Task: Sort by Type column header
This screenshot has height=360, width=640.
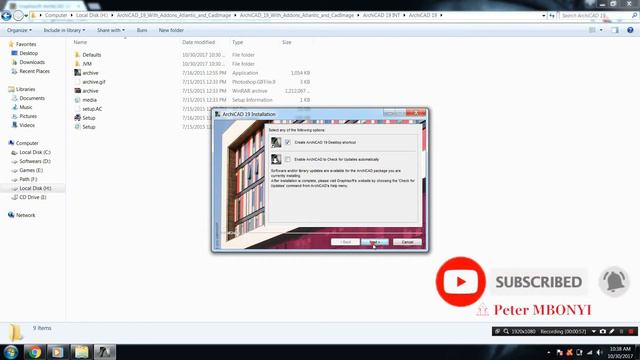Action: [238, 42]
